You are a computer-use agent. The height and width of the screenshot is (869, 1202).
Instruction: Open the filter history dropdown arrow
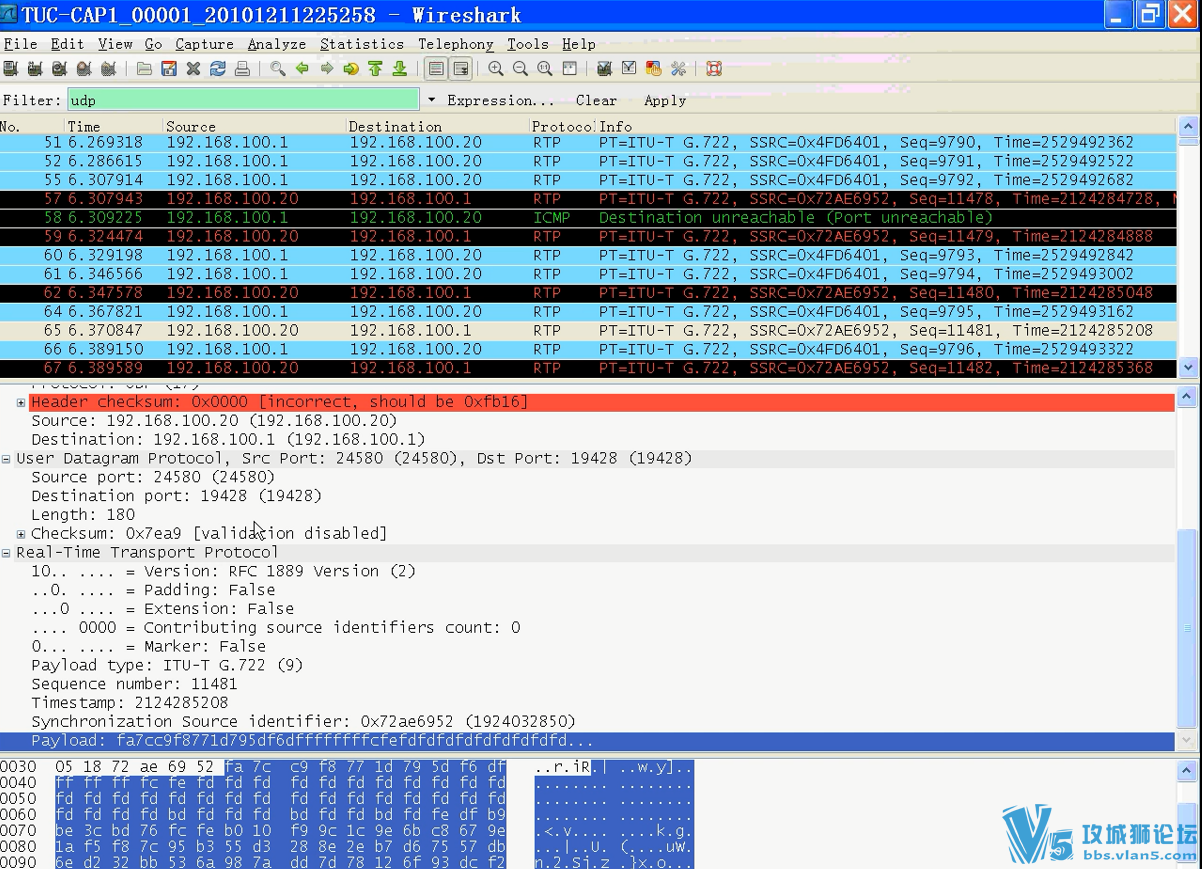(x=432, y=101)
